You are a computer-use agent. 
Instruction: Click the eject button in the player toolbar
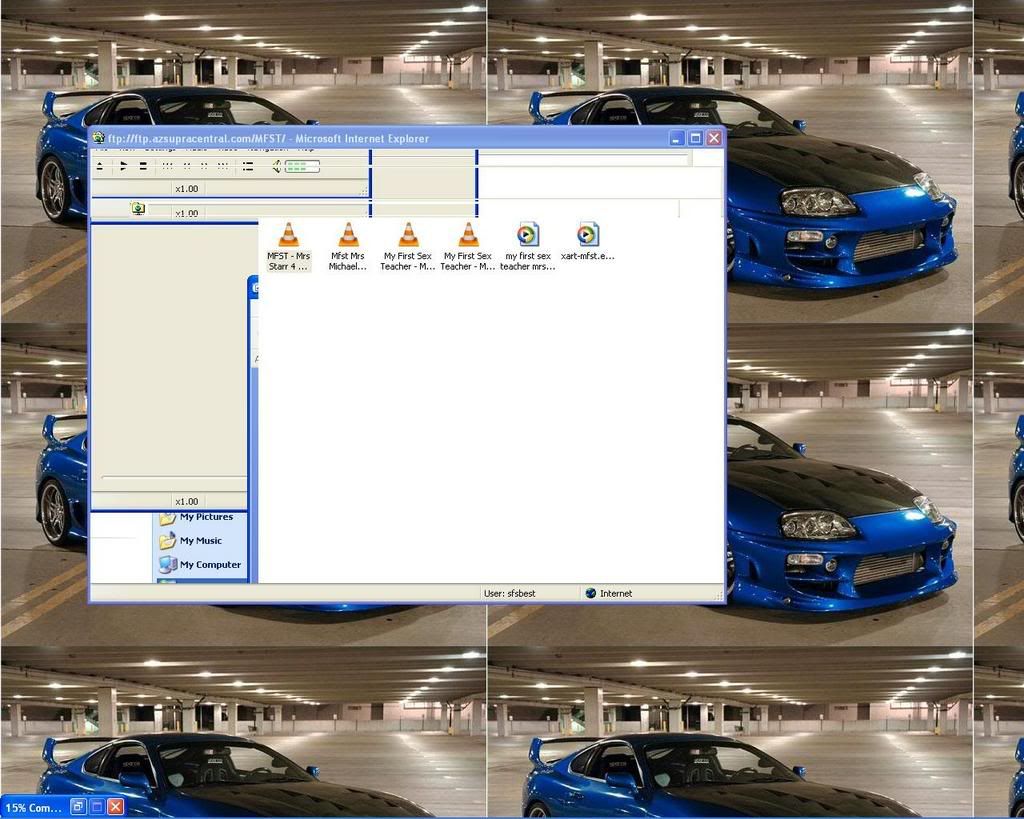pyautogui.click(x=100, y=167)
